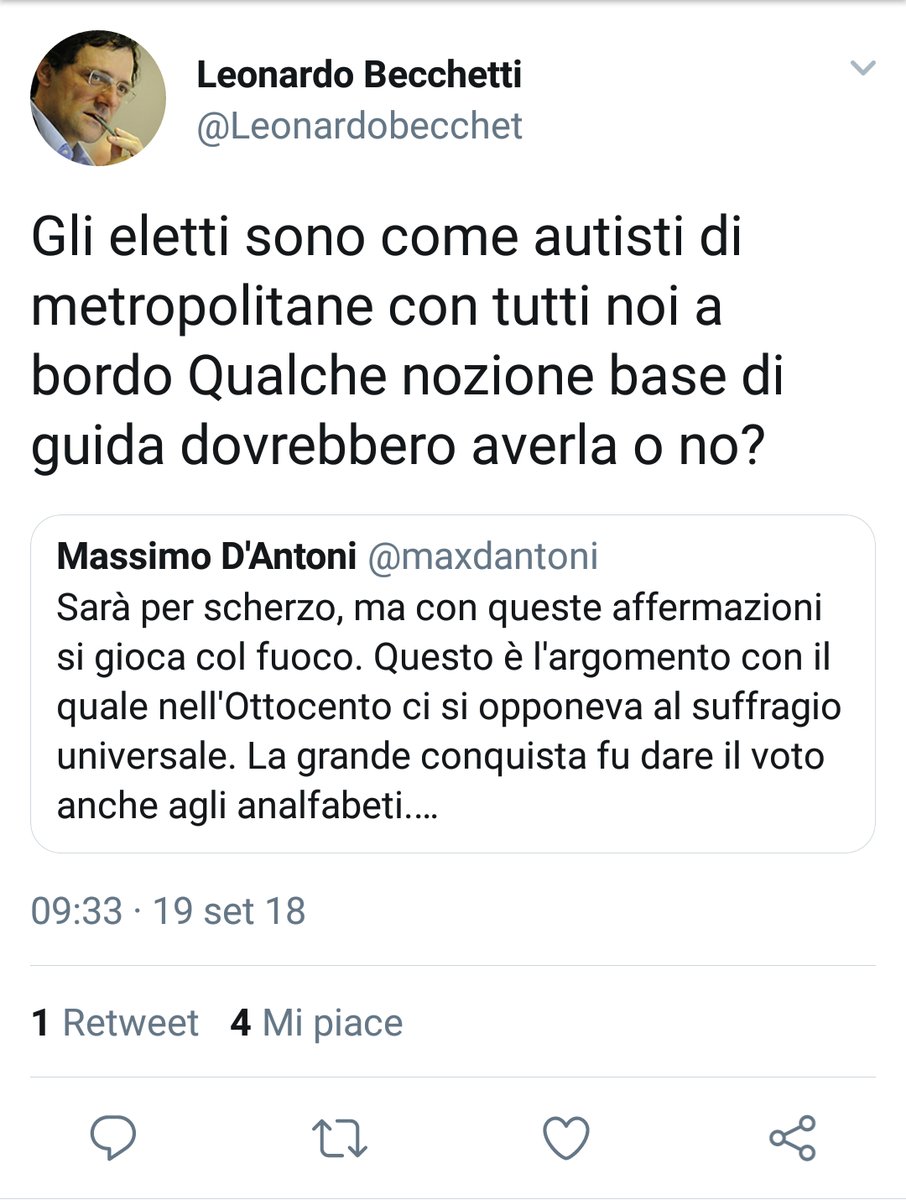906x1200 pixels.
Task: View the 1 Retweet list
Action: [116, 1023]
